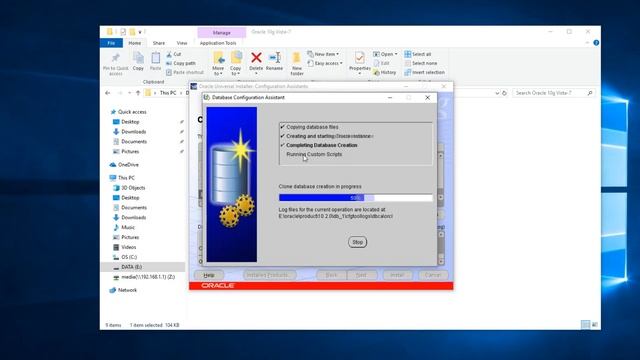The width and height of the screenshot is (640, 360).
Task: Open the Open dropdown in ribbon
Action: 385,54
